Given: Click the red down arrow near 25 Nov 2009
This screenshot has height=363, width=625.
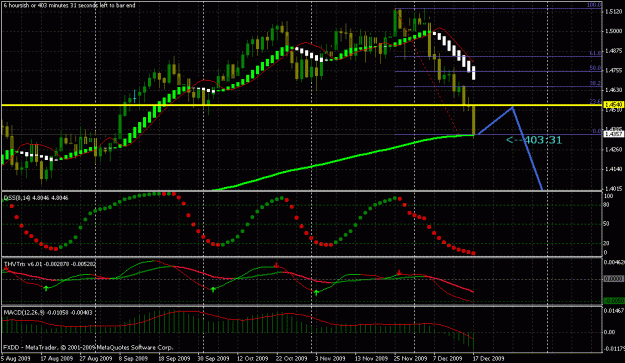Looking at the screenshot, I should (x=399, y=273).
